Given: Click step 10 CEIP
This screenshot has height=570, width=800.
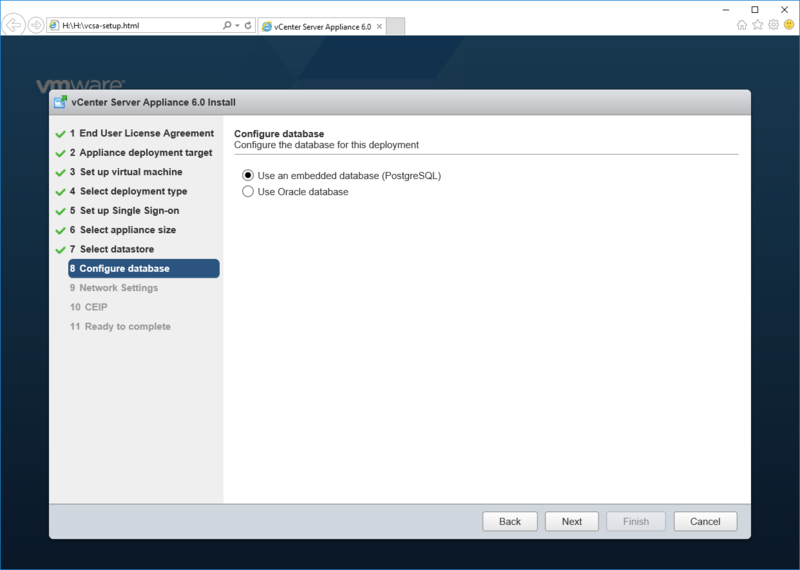Looking at the screenshot, I should coord(89,307).
